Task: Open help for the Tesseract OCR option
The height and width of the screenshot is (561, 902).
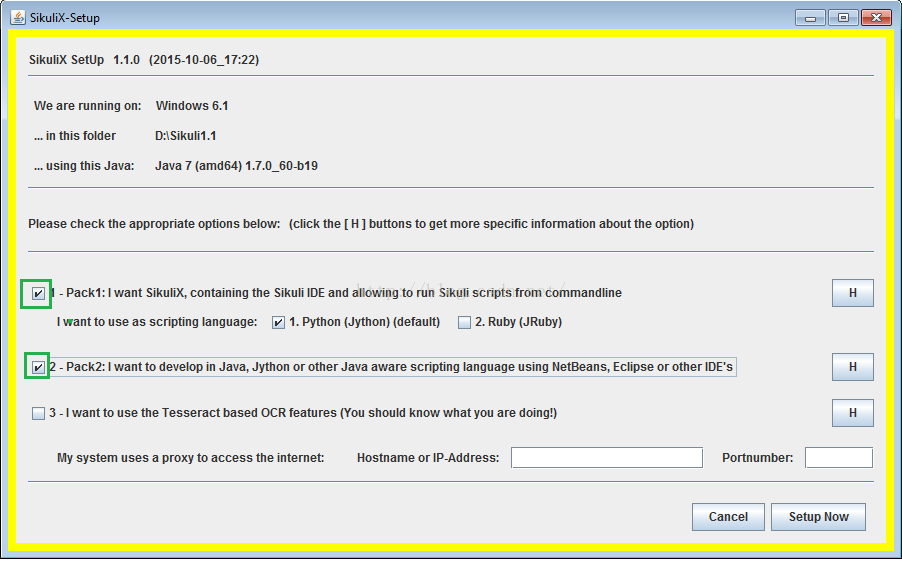Action: point(853,413)
